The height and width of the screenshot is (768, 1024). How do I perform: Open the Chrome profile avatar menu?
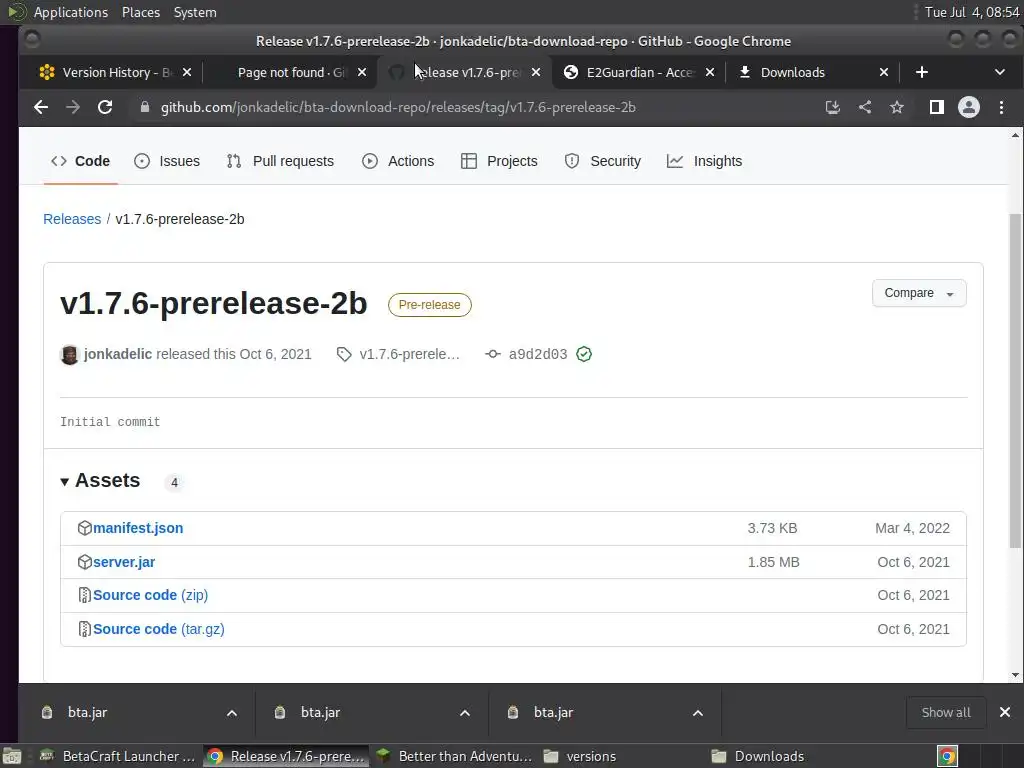(x=968, y=107)
